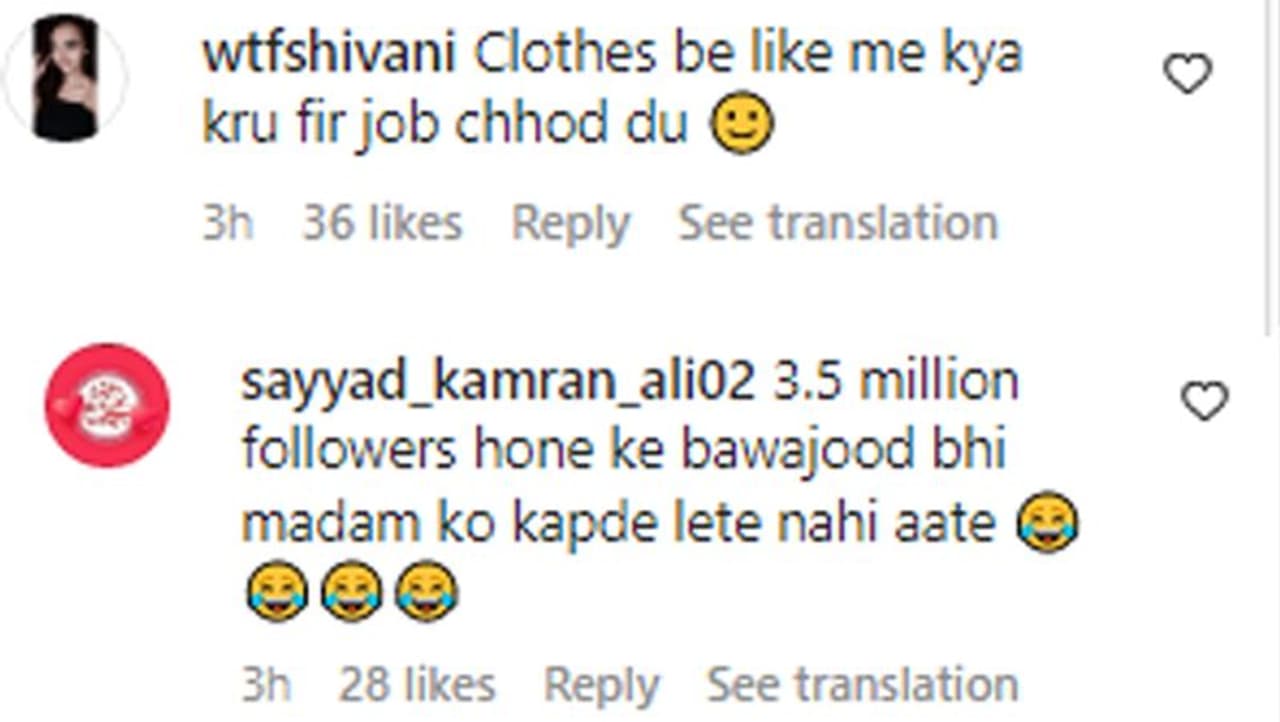The image size is (1280, 722).
Task: Open 3h timestamp under sayyad_kamran_ali02's comment
Action: coord(266,685)
